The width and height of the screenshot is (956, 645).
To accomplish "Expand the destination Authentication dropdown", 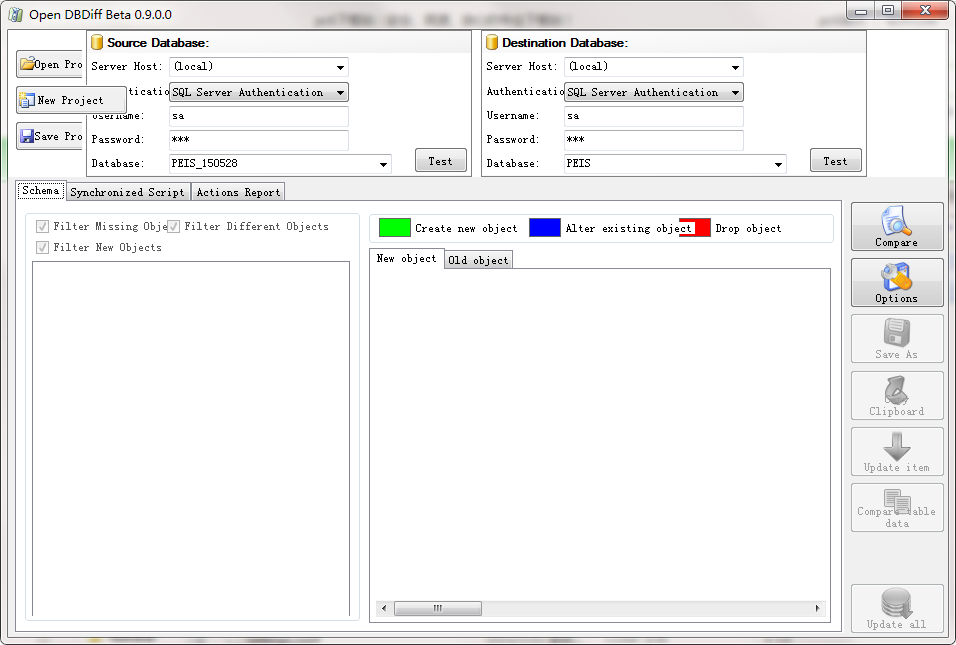I will pyautogui.click(x=735, y=93).
